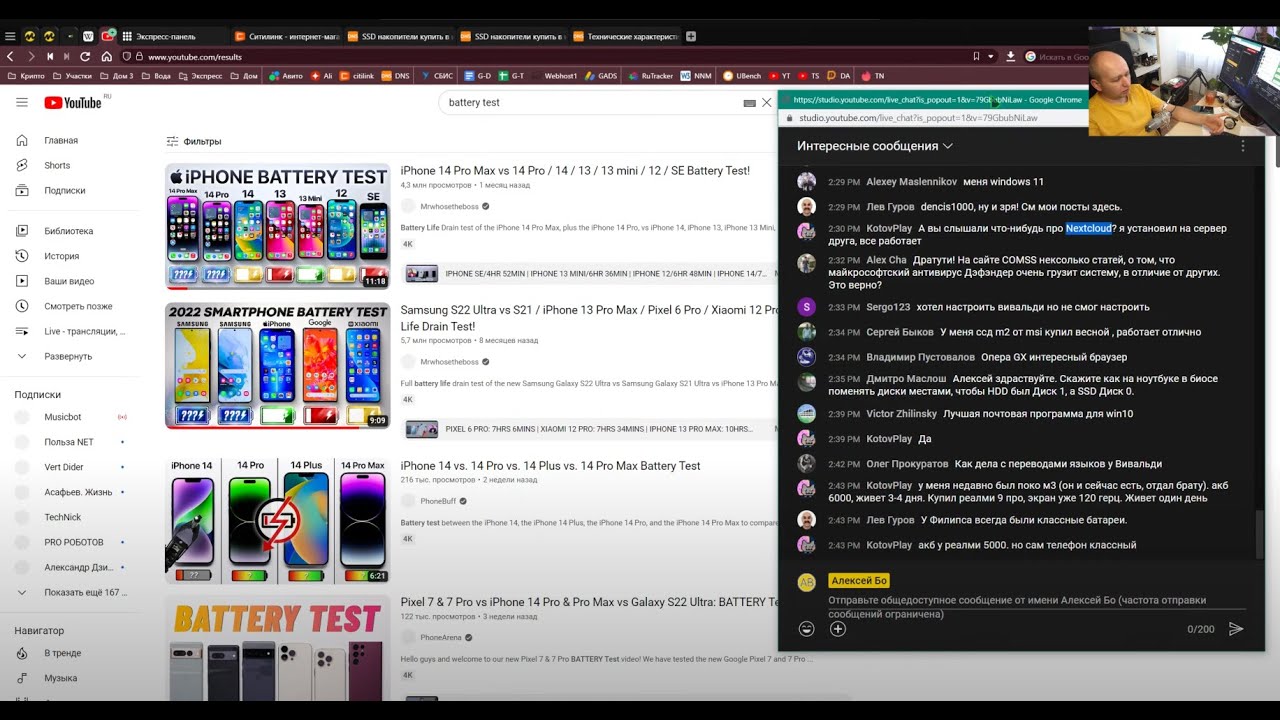Click Alexey Maslennikov's name in chat
This screenshot has height=720, width=1280.
[x=910, y=182]
